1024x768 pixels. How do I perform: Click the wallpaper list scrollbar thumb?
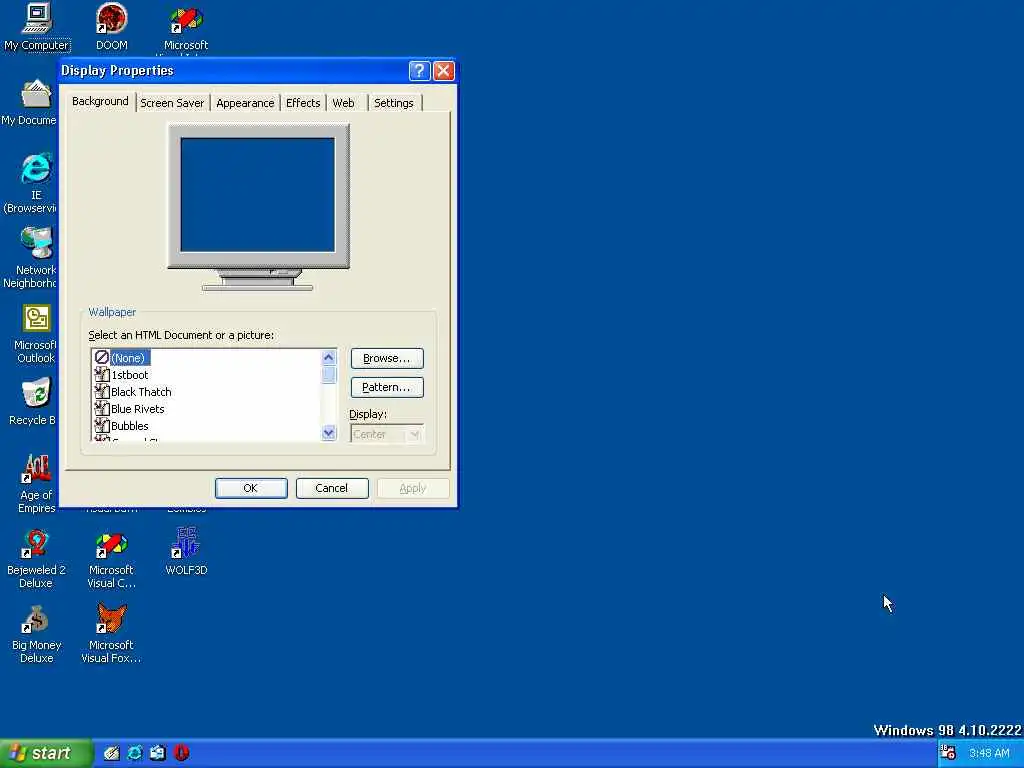tap(328, 375)
